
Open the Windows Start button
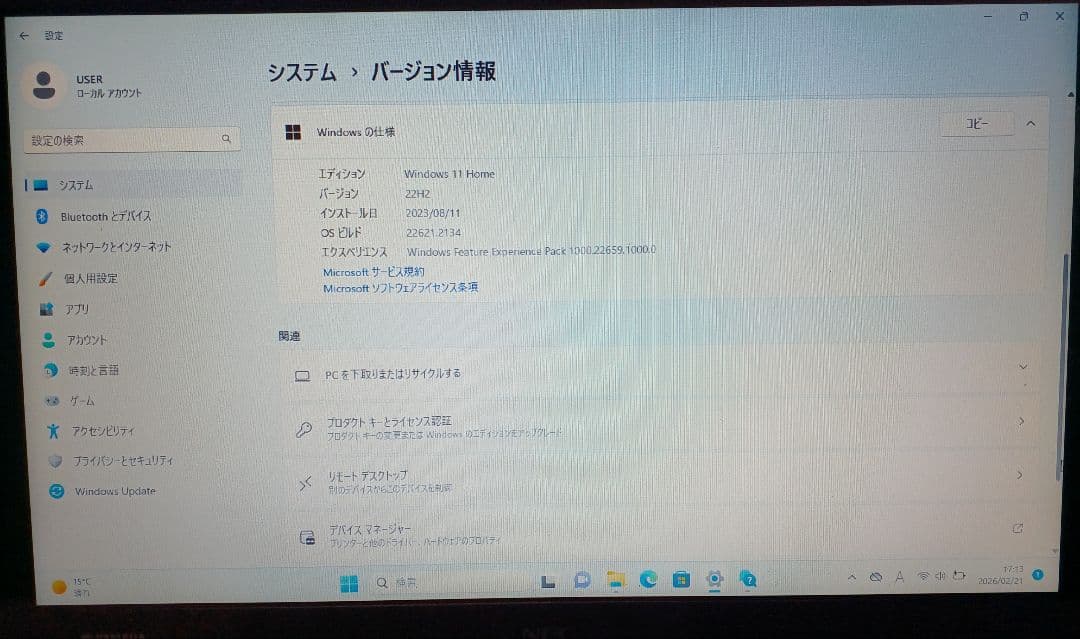[x=349, y=584]
